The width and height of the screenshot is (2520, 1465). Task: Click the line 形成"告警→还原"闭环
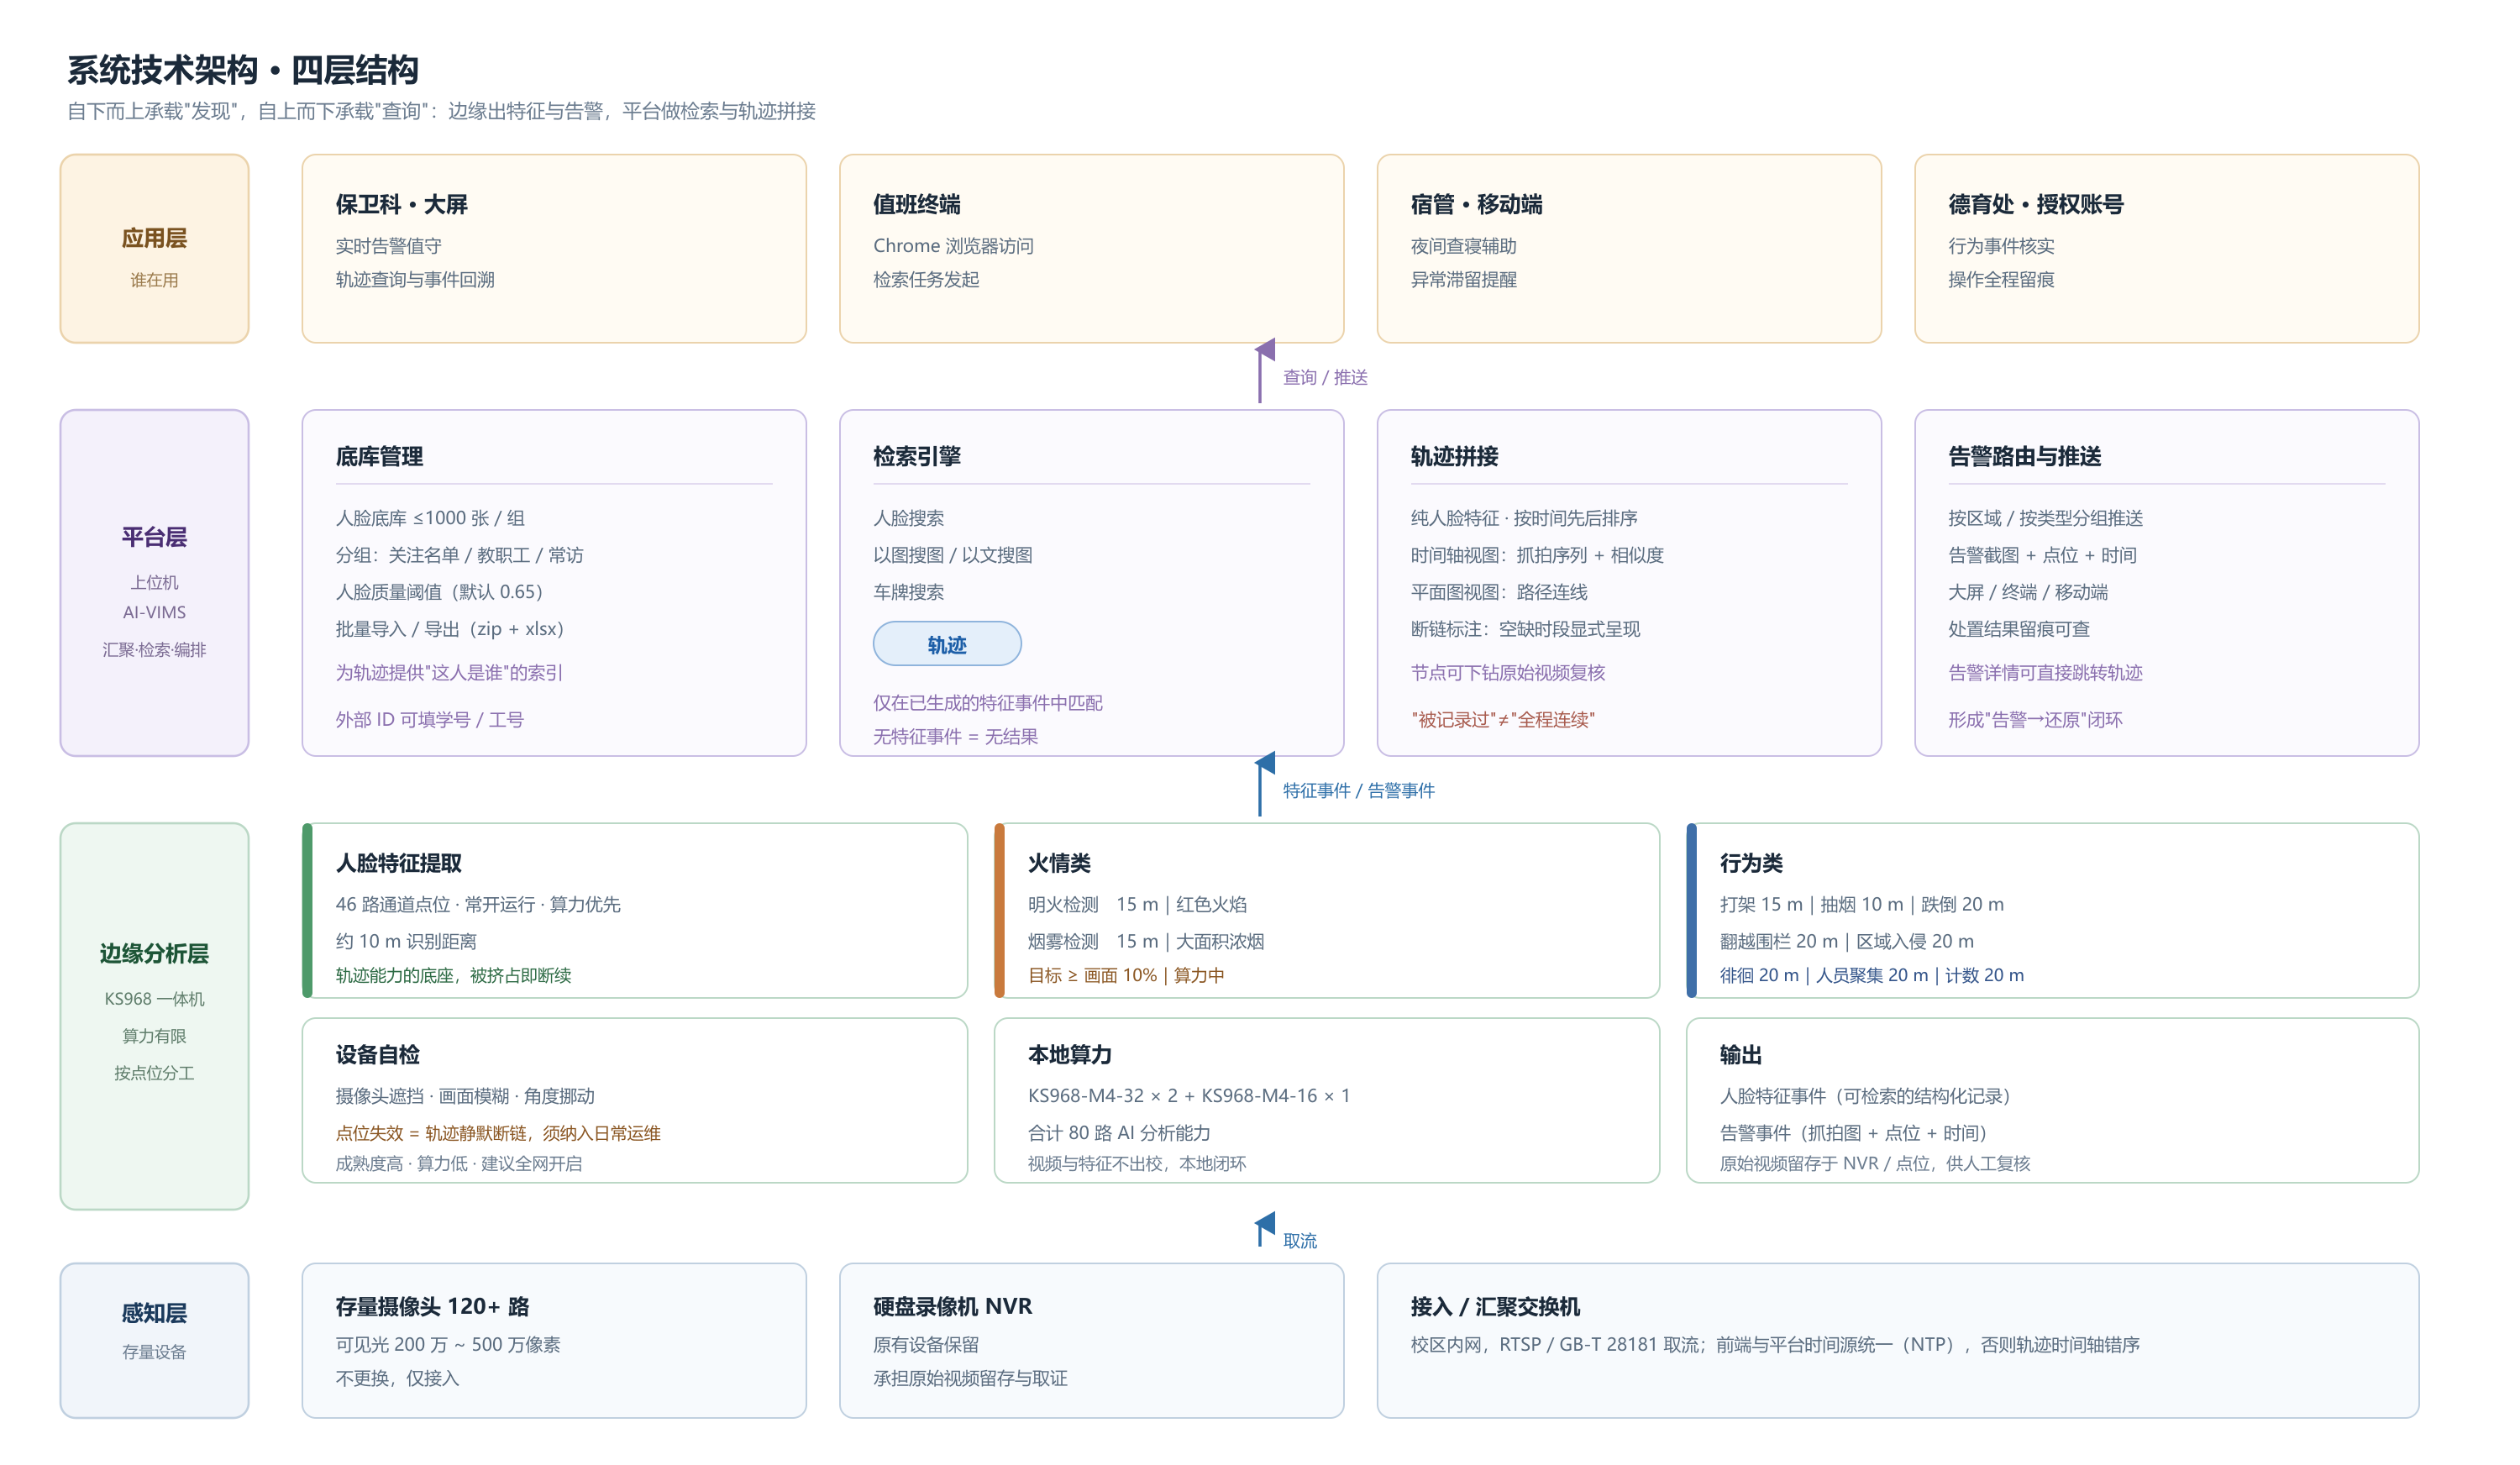[x=2034, y=719]
